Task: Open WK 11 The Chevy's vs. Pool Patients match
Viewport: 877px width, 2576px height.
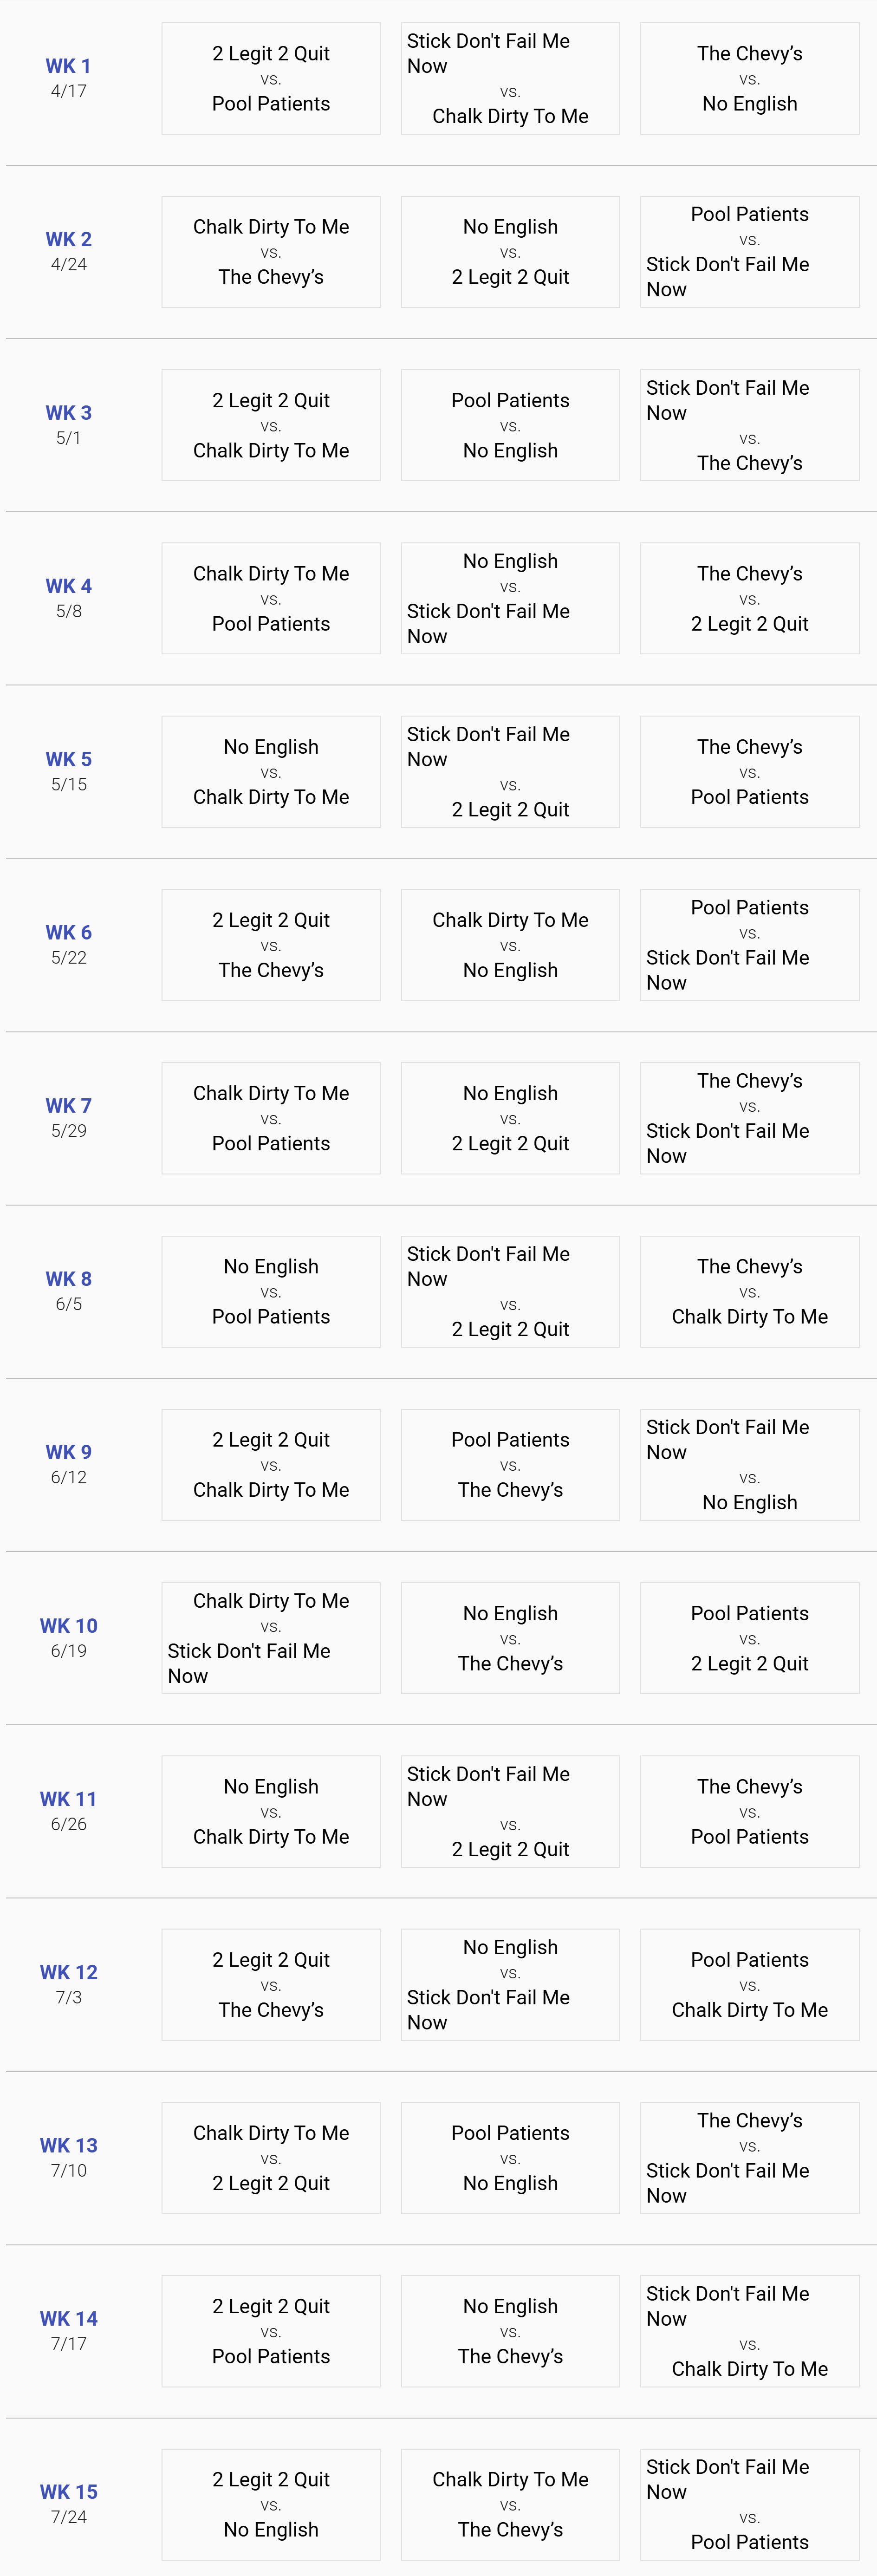Action: coord(749,1811)
